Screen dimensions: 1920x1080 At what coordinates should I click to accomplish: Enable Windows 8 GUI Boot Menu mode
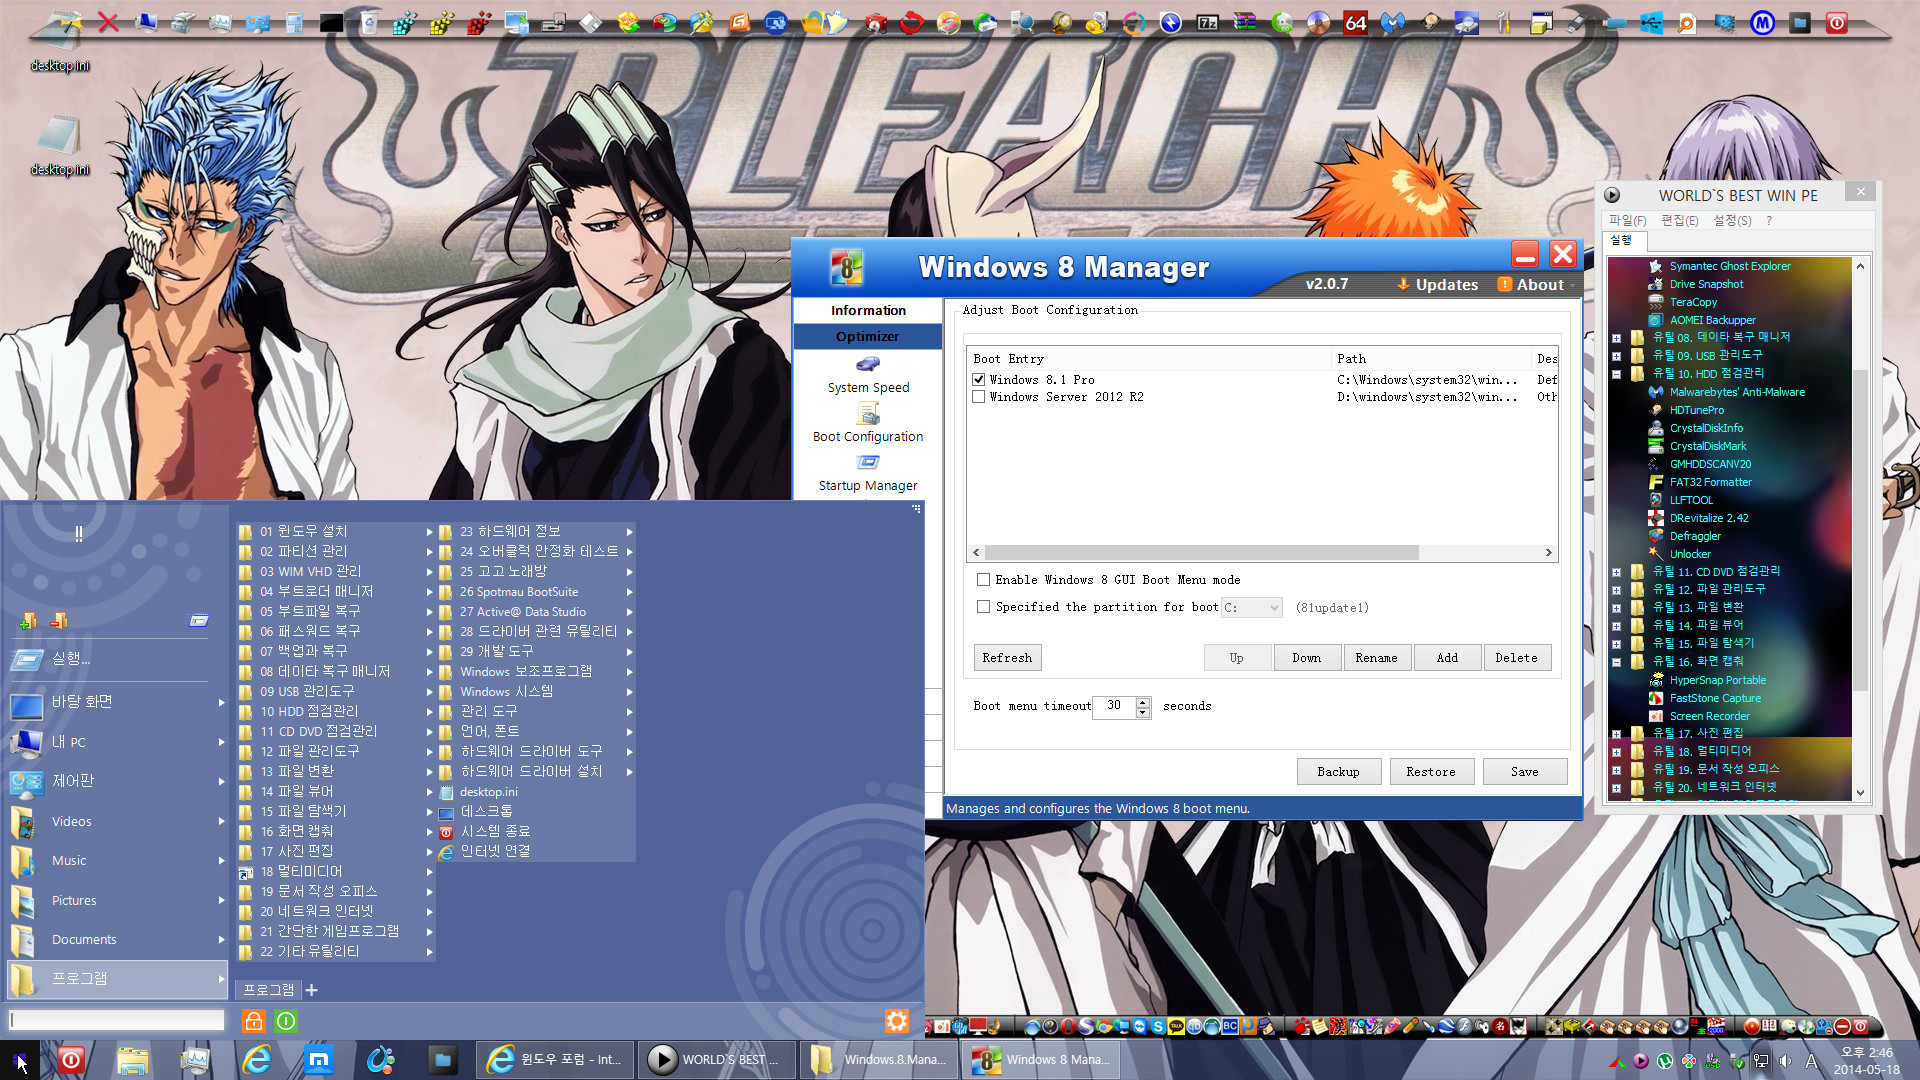click(x=984, y=580)
